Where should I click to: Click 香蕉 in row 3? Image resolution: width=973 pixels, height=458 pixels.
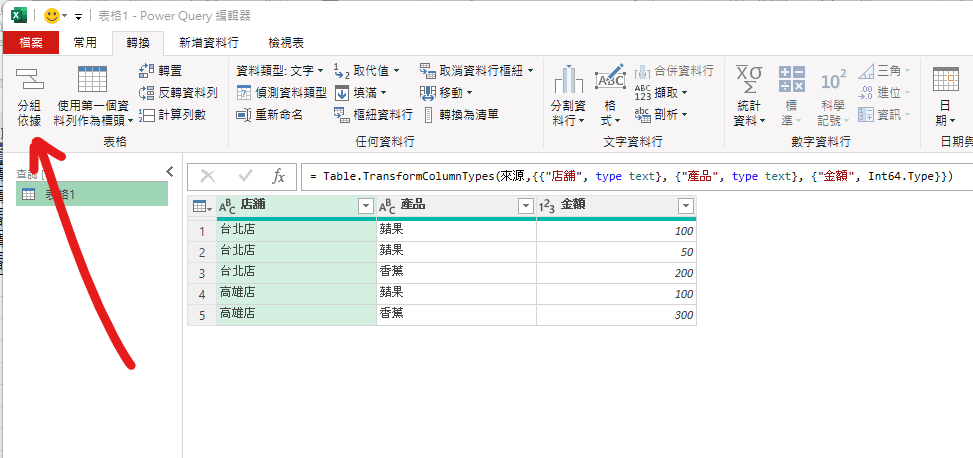click(x=457, y=273)
